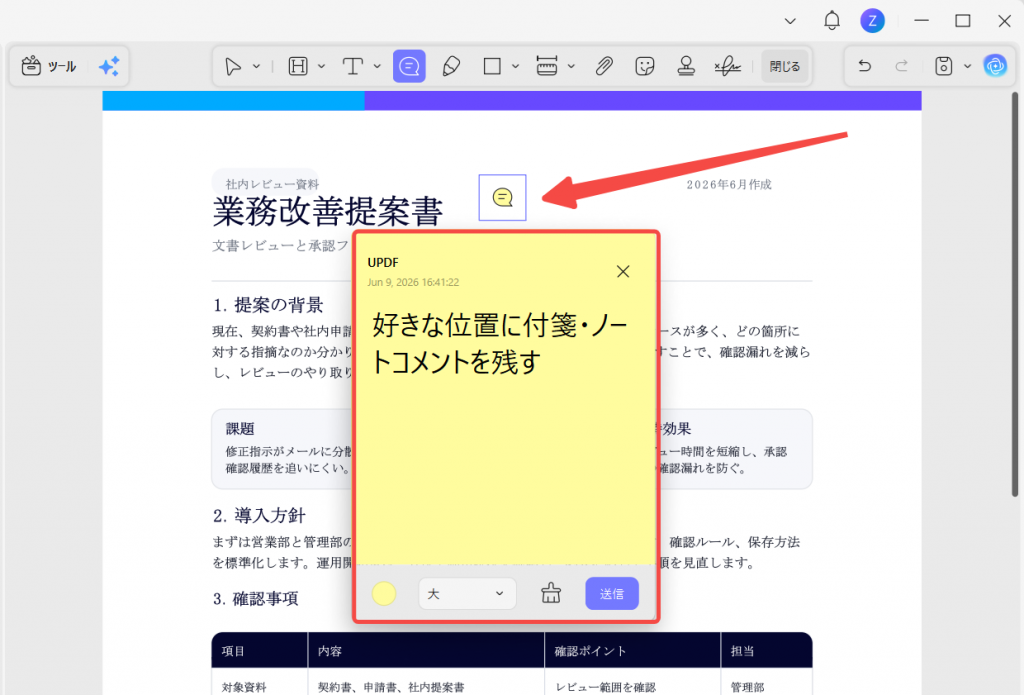Screen dimensions: 1024x695
Task: Click the 契約書、申請書、社内提案書 table cell
Action: (x=391, y=687)
